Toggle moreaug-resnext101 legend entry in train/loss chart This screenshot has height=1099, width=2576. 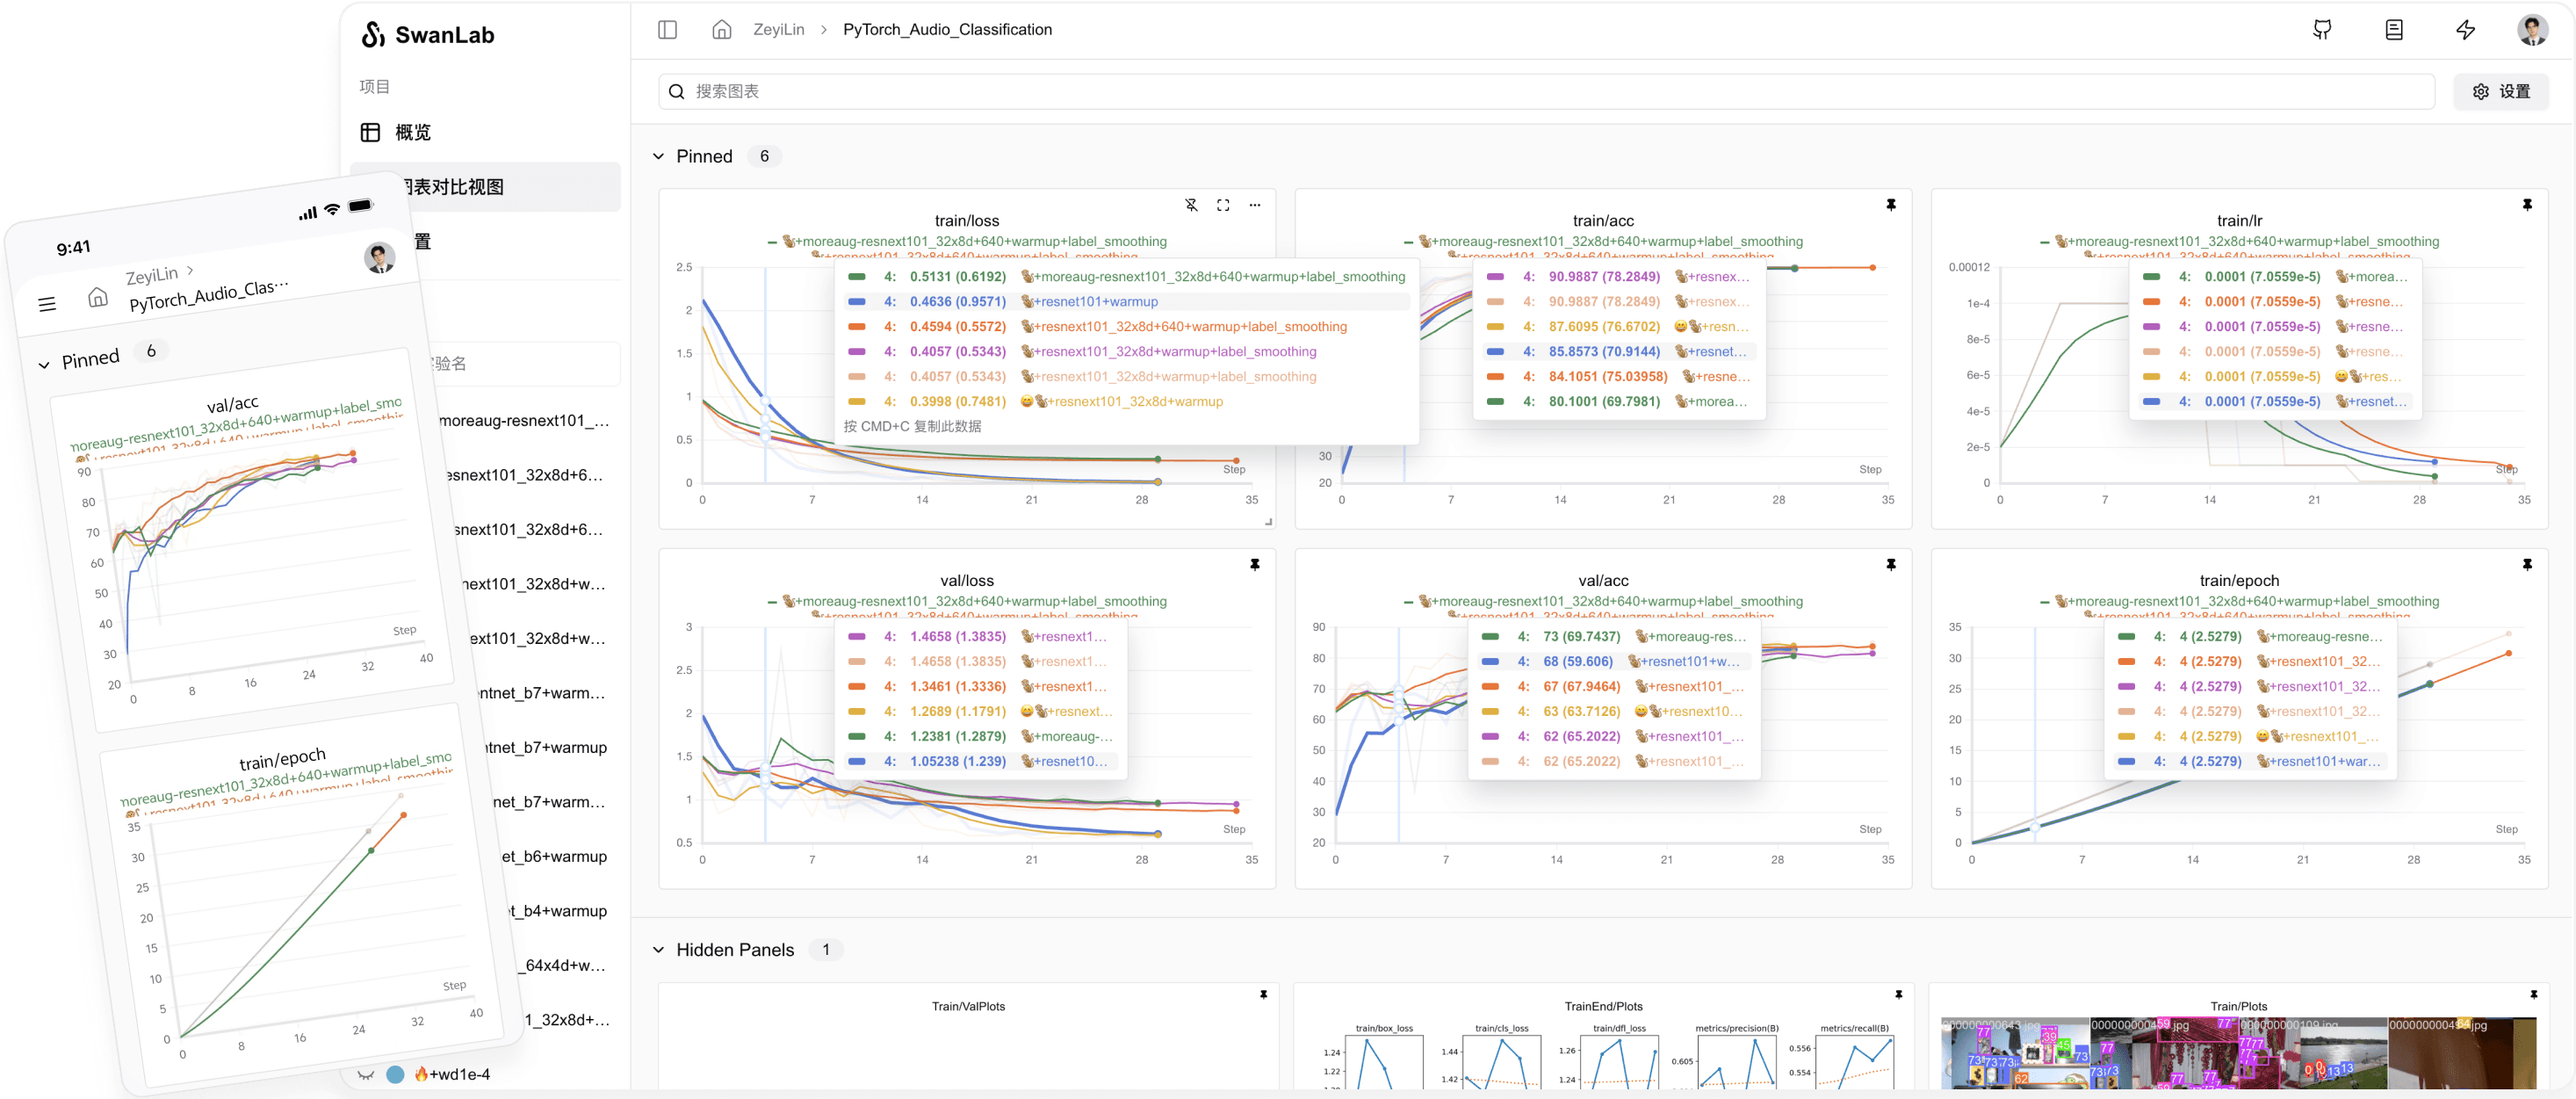(x=967, y=242)
